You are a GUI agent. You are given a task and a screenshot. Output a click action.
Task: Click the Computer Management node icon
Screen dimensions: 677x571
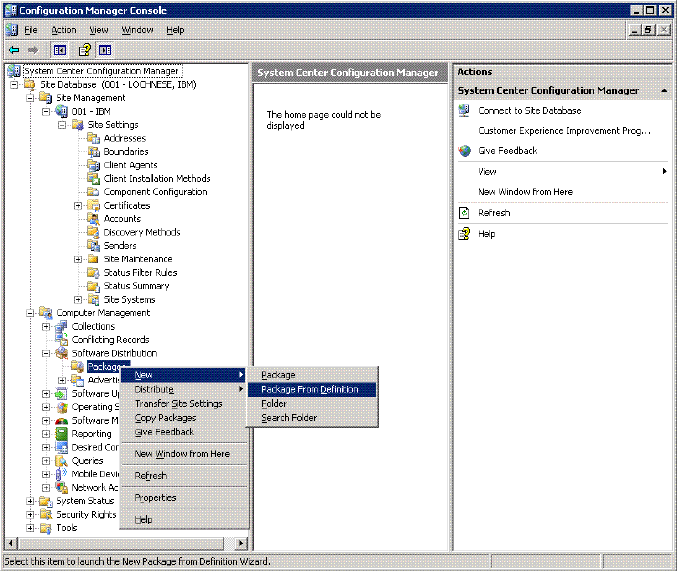click(x=45, y=313)
